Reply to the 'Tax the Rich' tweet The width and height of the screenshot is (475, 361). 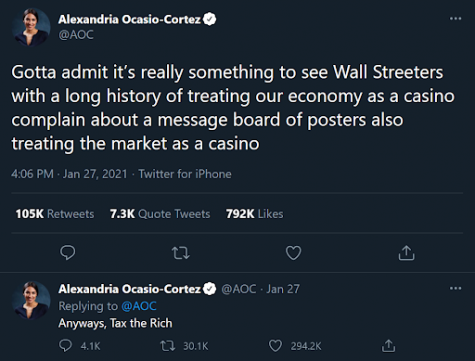click(65, 346)
